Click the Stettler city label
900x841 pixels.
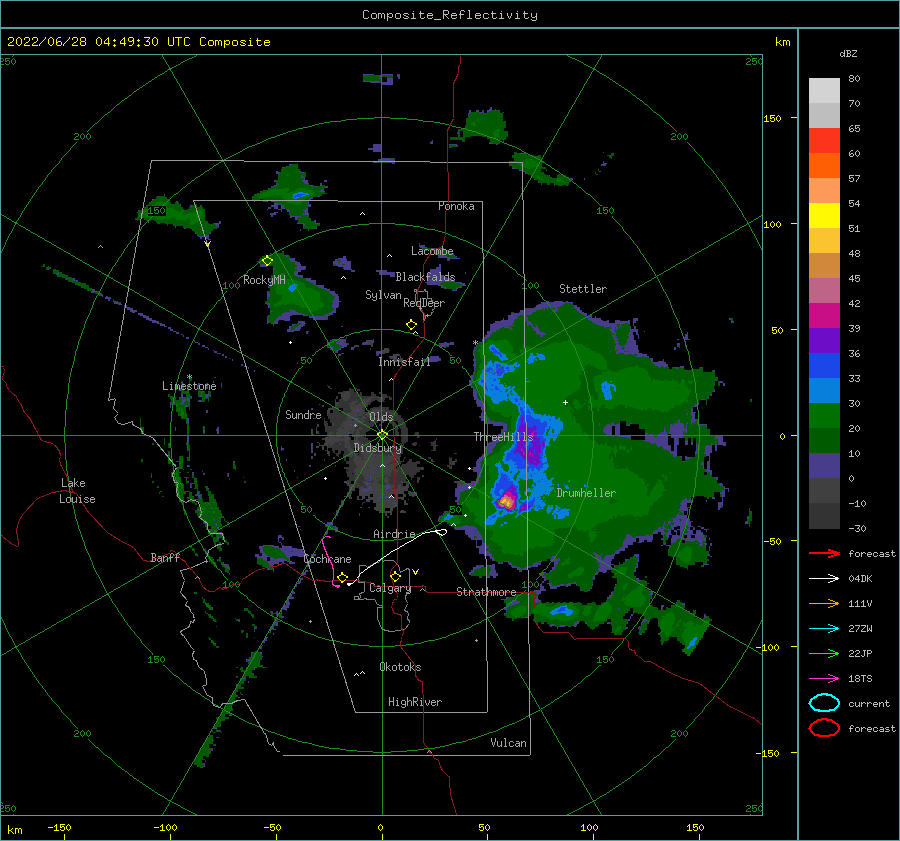point(583,289)
